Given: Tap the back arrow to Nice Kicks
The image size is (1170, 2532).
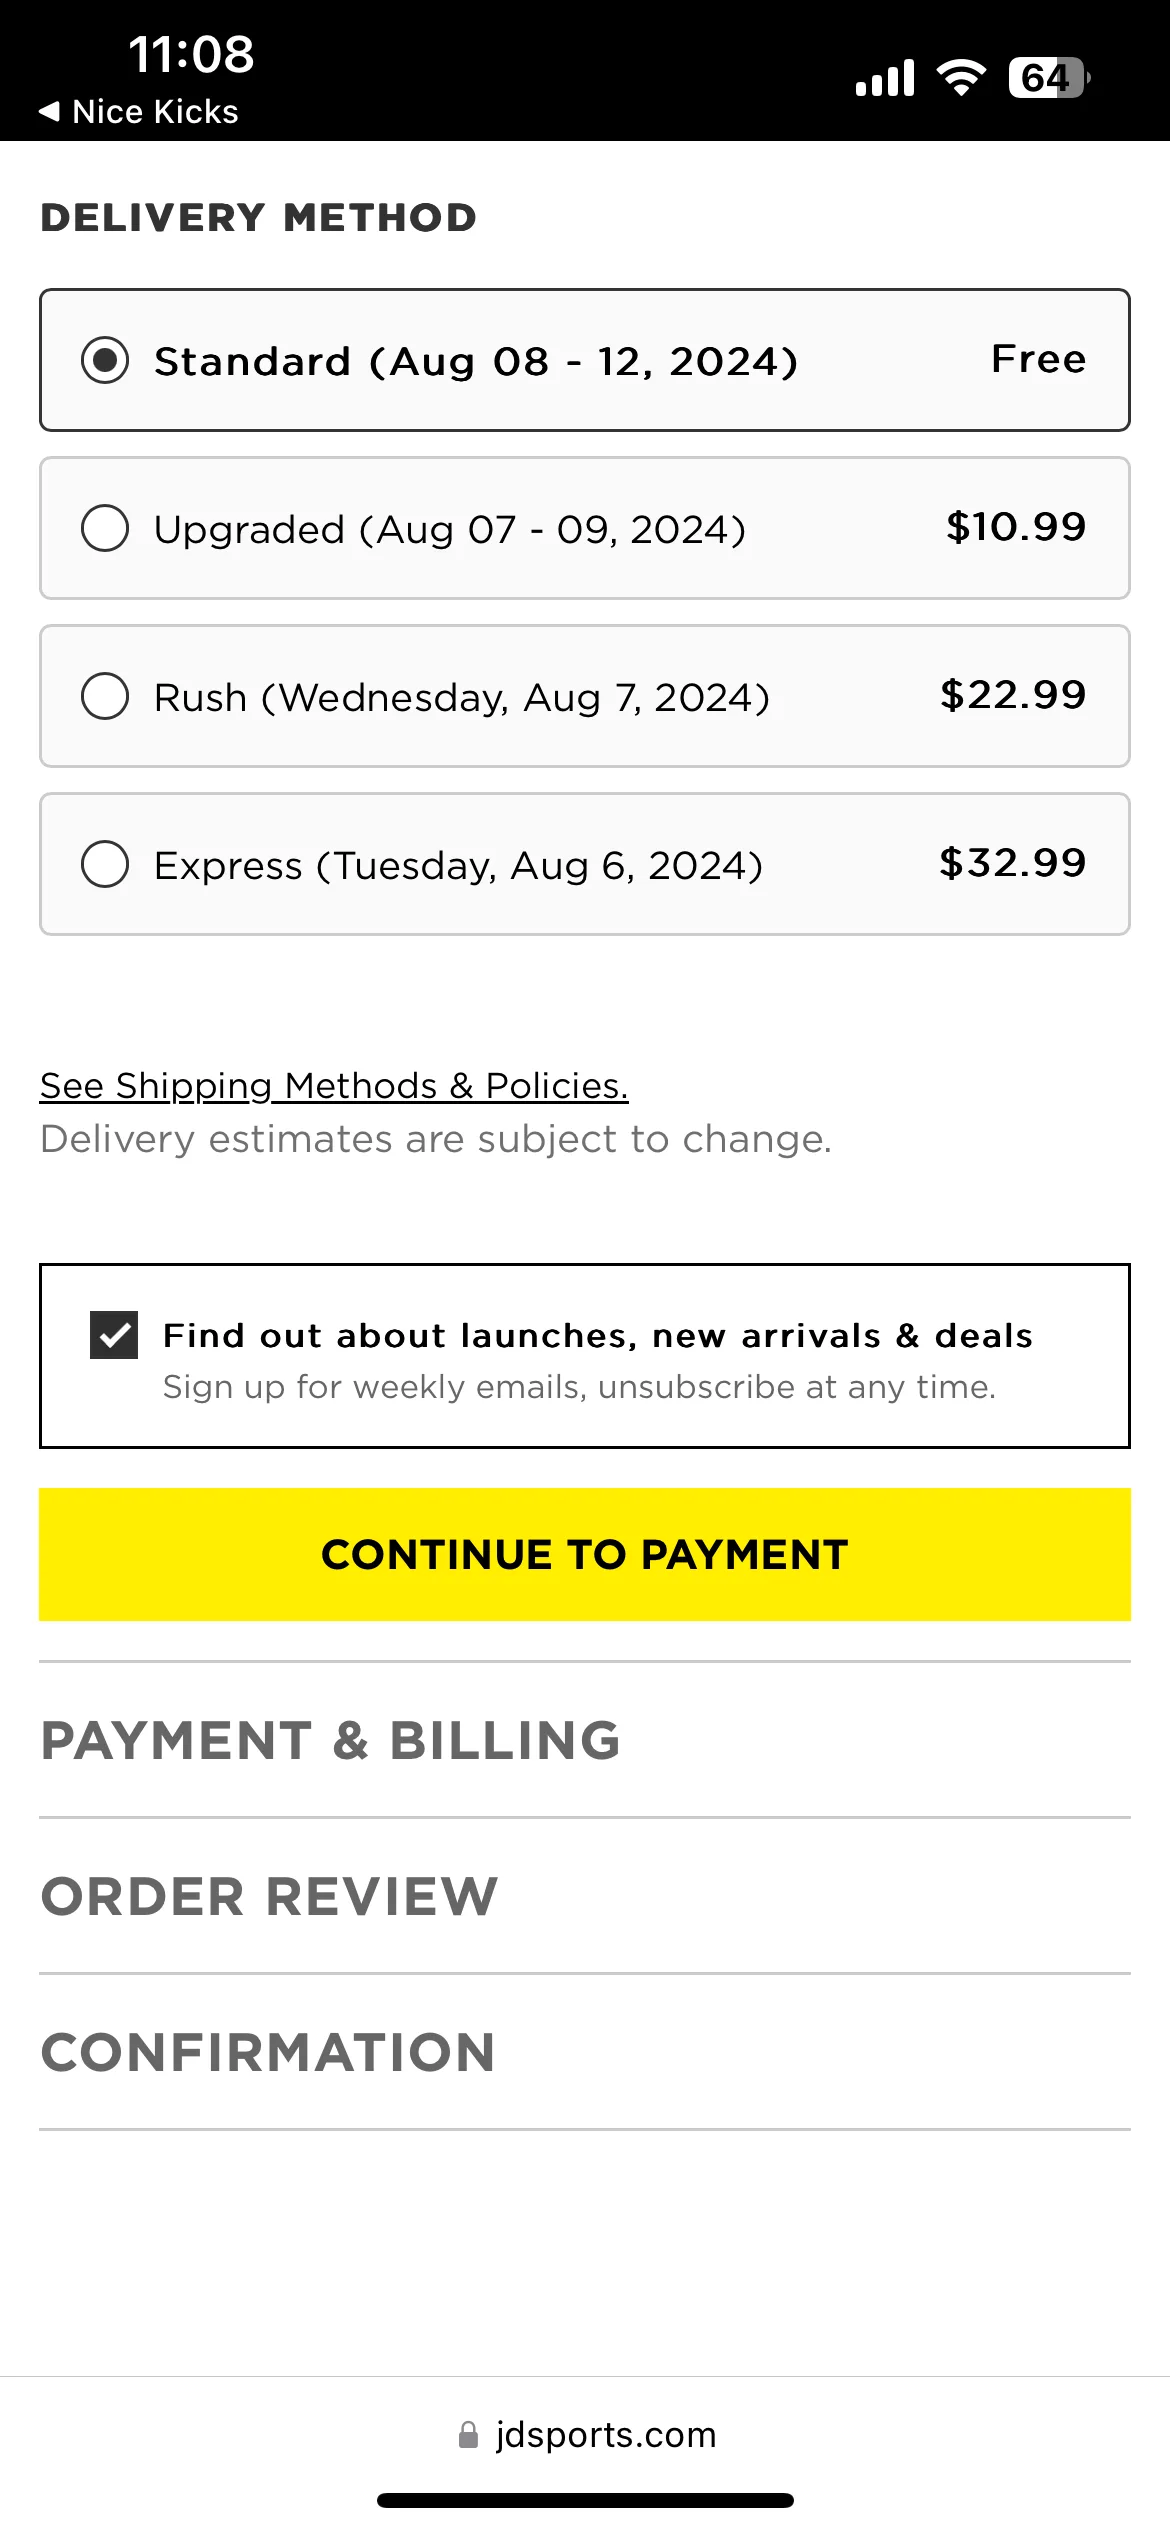Looking at the screenshot, I should (138, 111).
